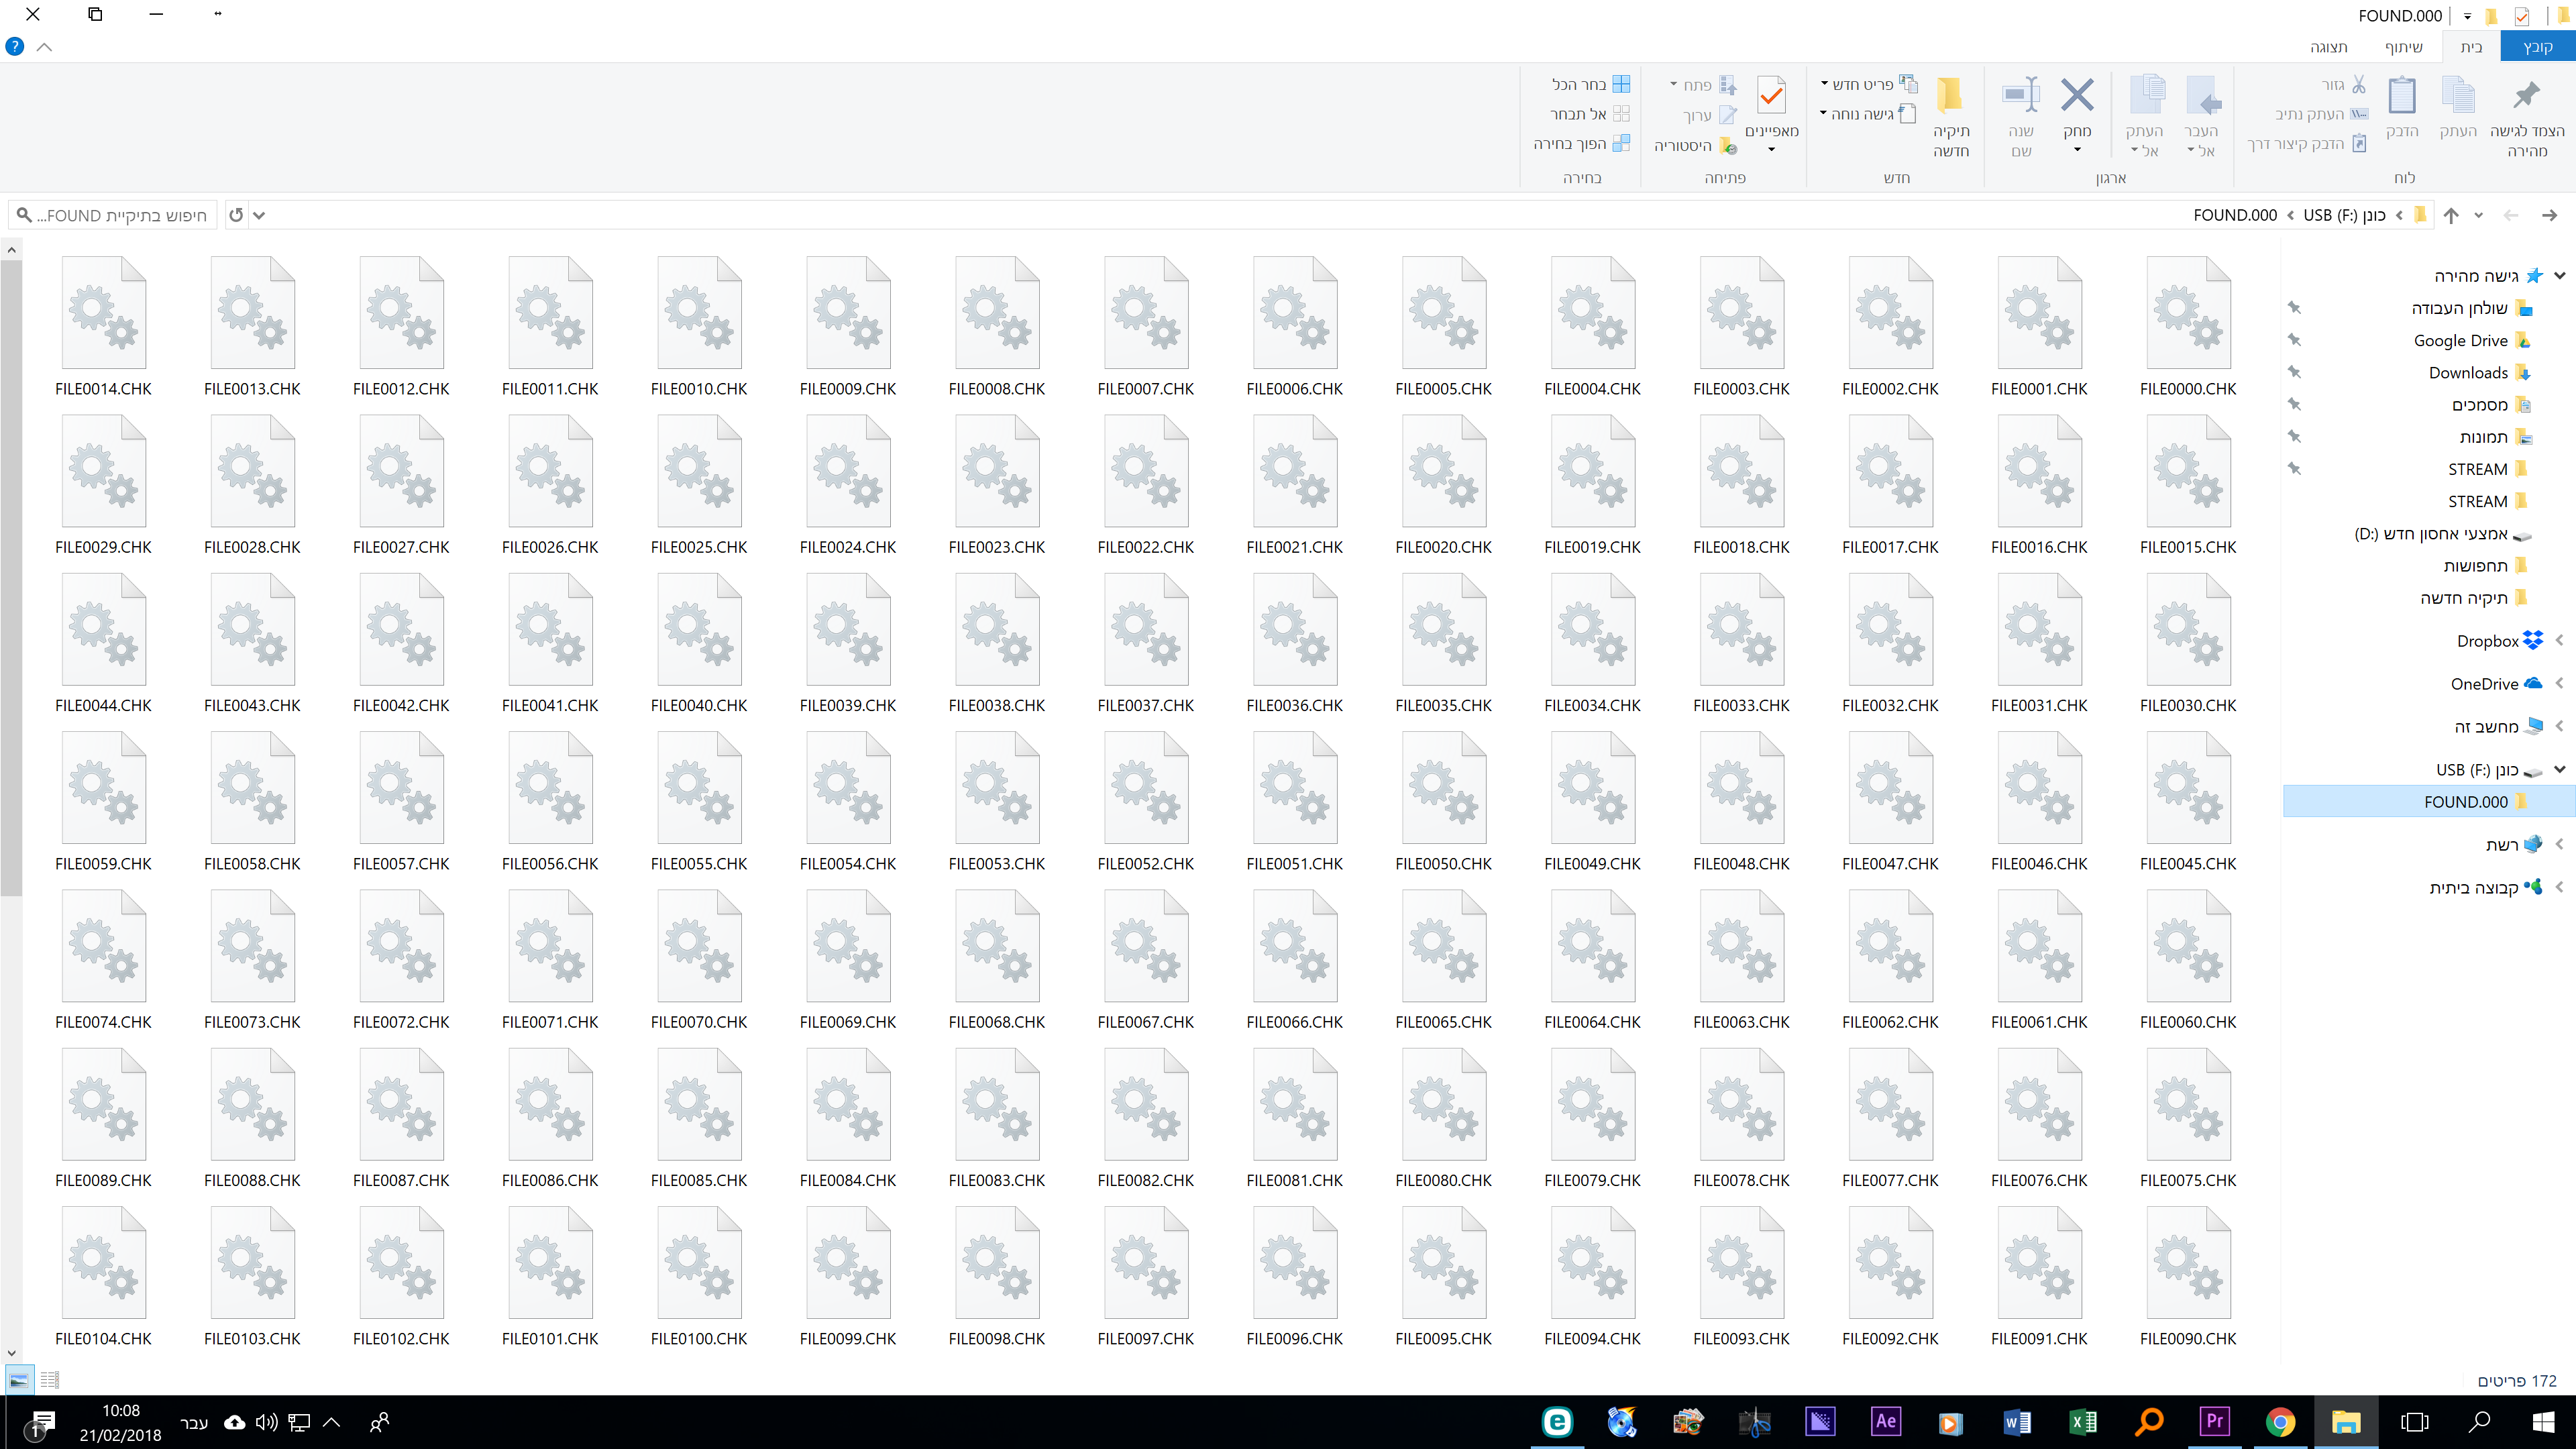The width and height of the screenshot is (2576, 1449).
Task: Click the scrollbar up arrow of file list
Action: tap(11, 250)
